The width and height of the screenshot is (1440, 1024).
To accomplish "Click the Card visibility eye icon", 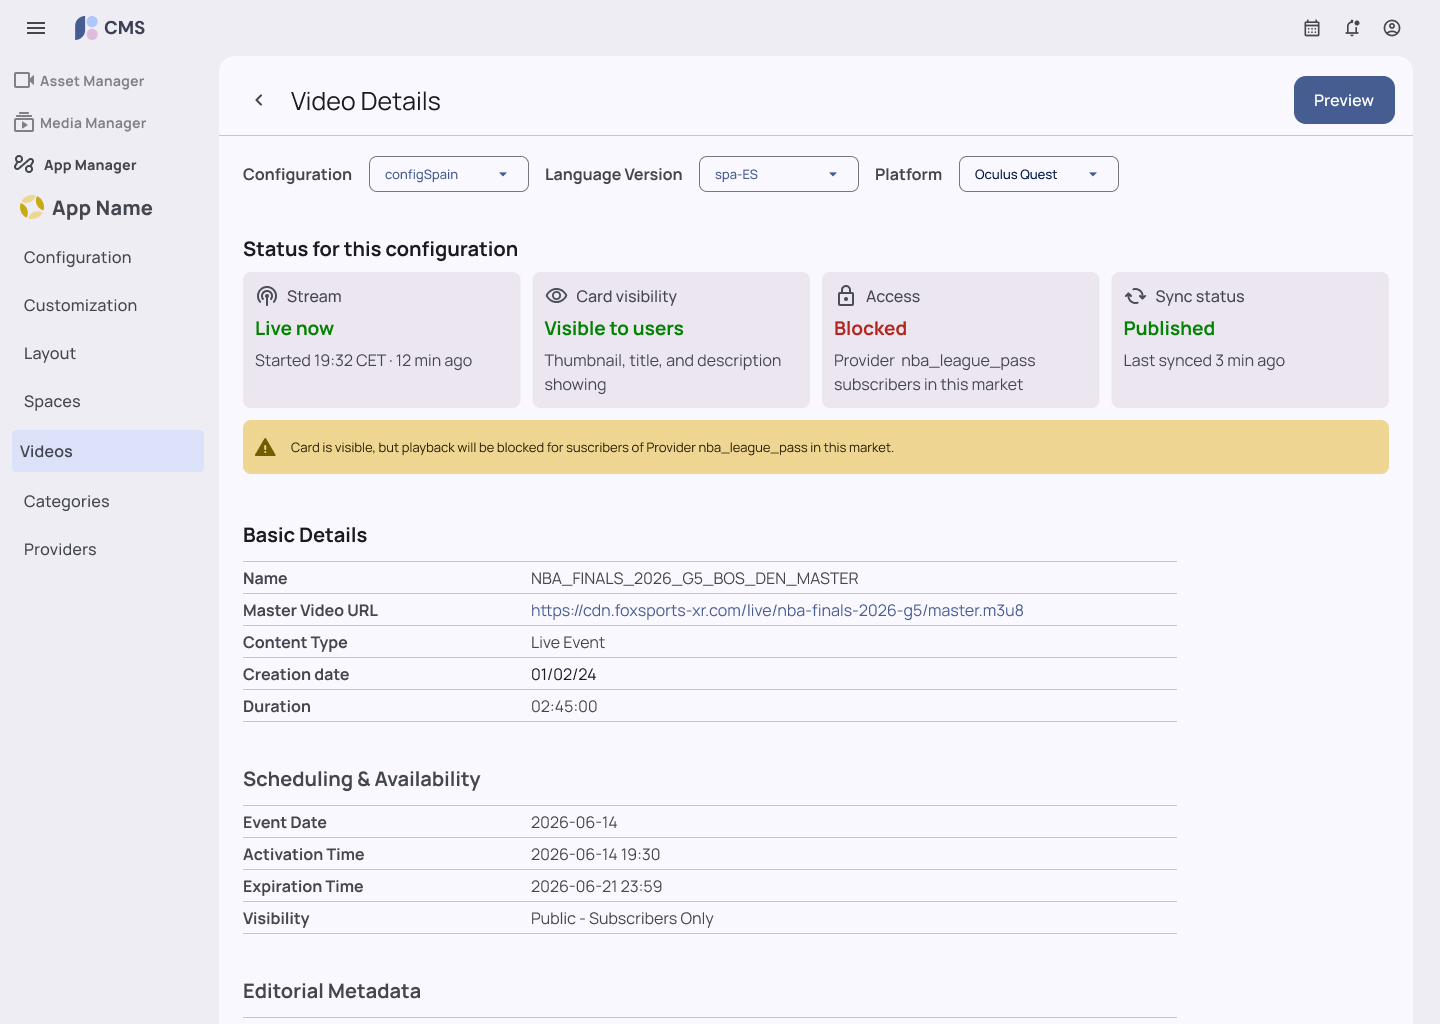I will [x=556, y=296].
